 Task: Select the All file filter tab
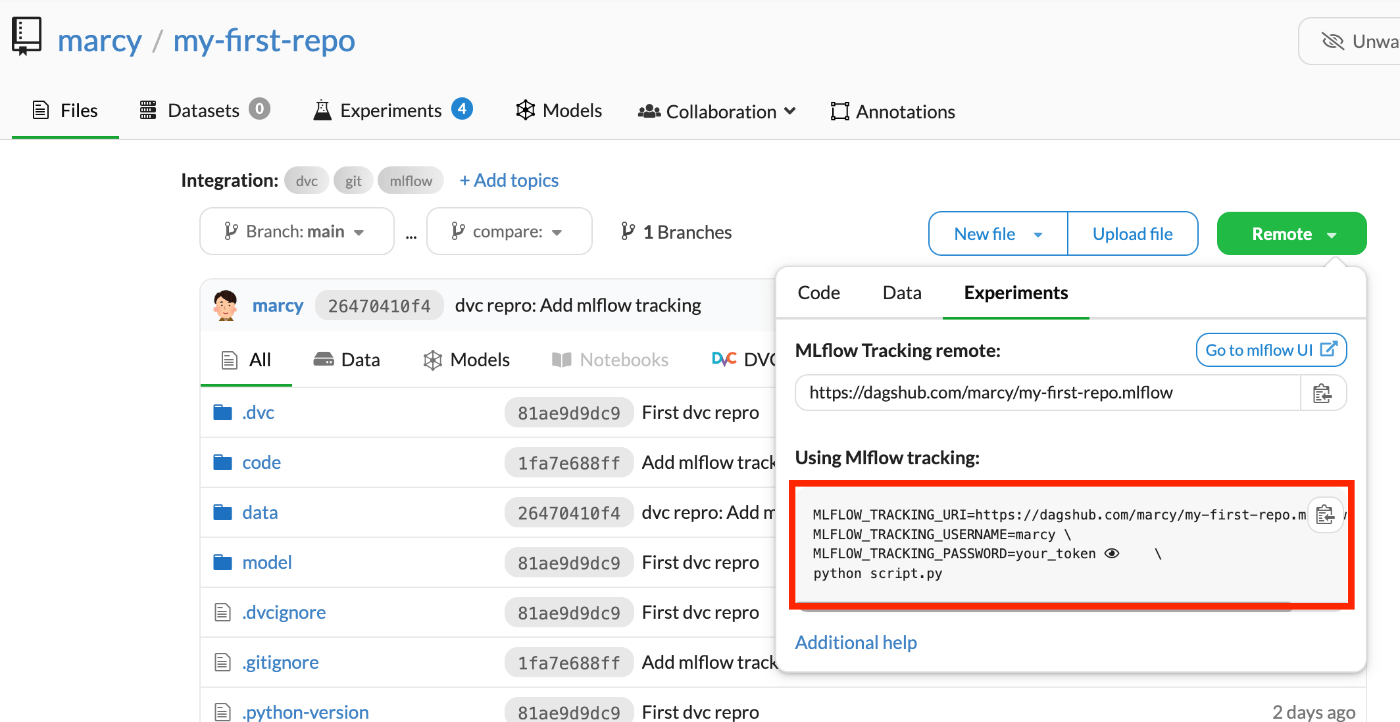[x=246, y=359]
